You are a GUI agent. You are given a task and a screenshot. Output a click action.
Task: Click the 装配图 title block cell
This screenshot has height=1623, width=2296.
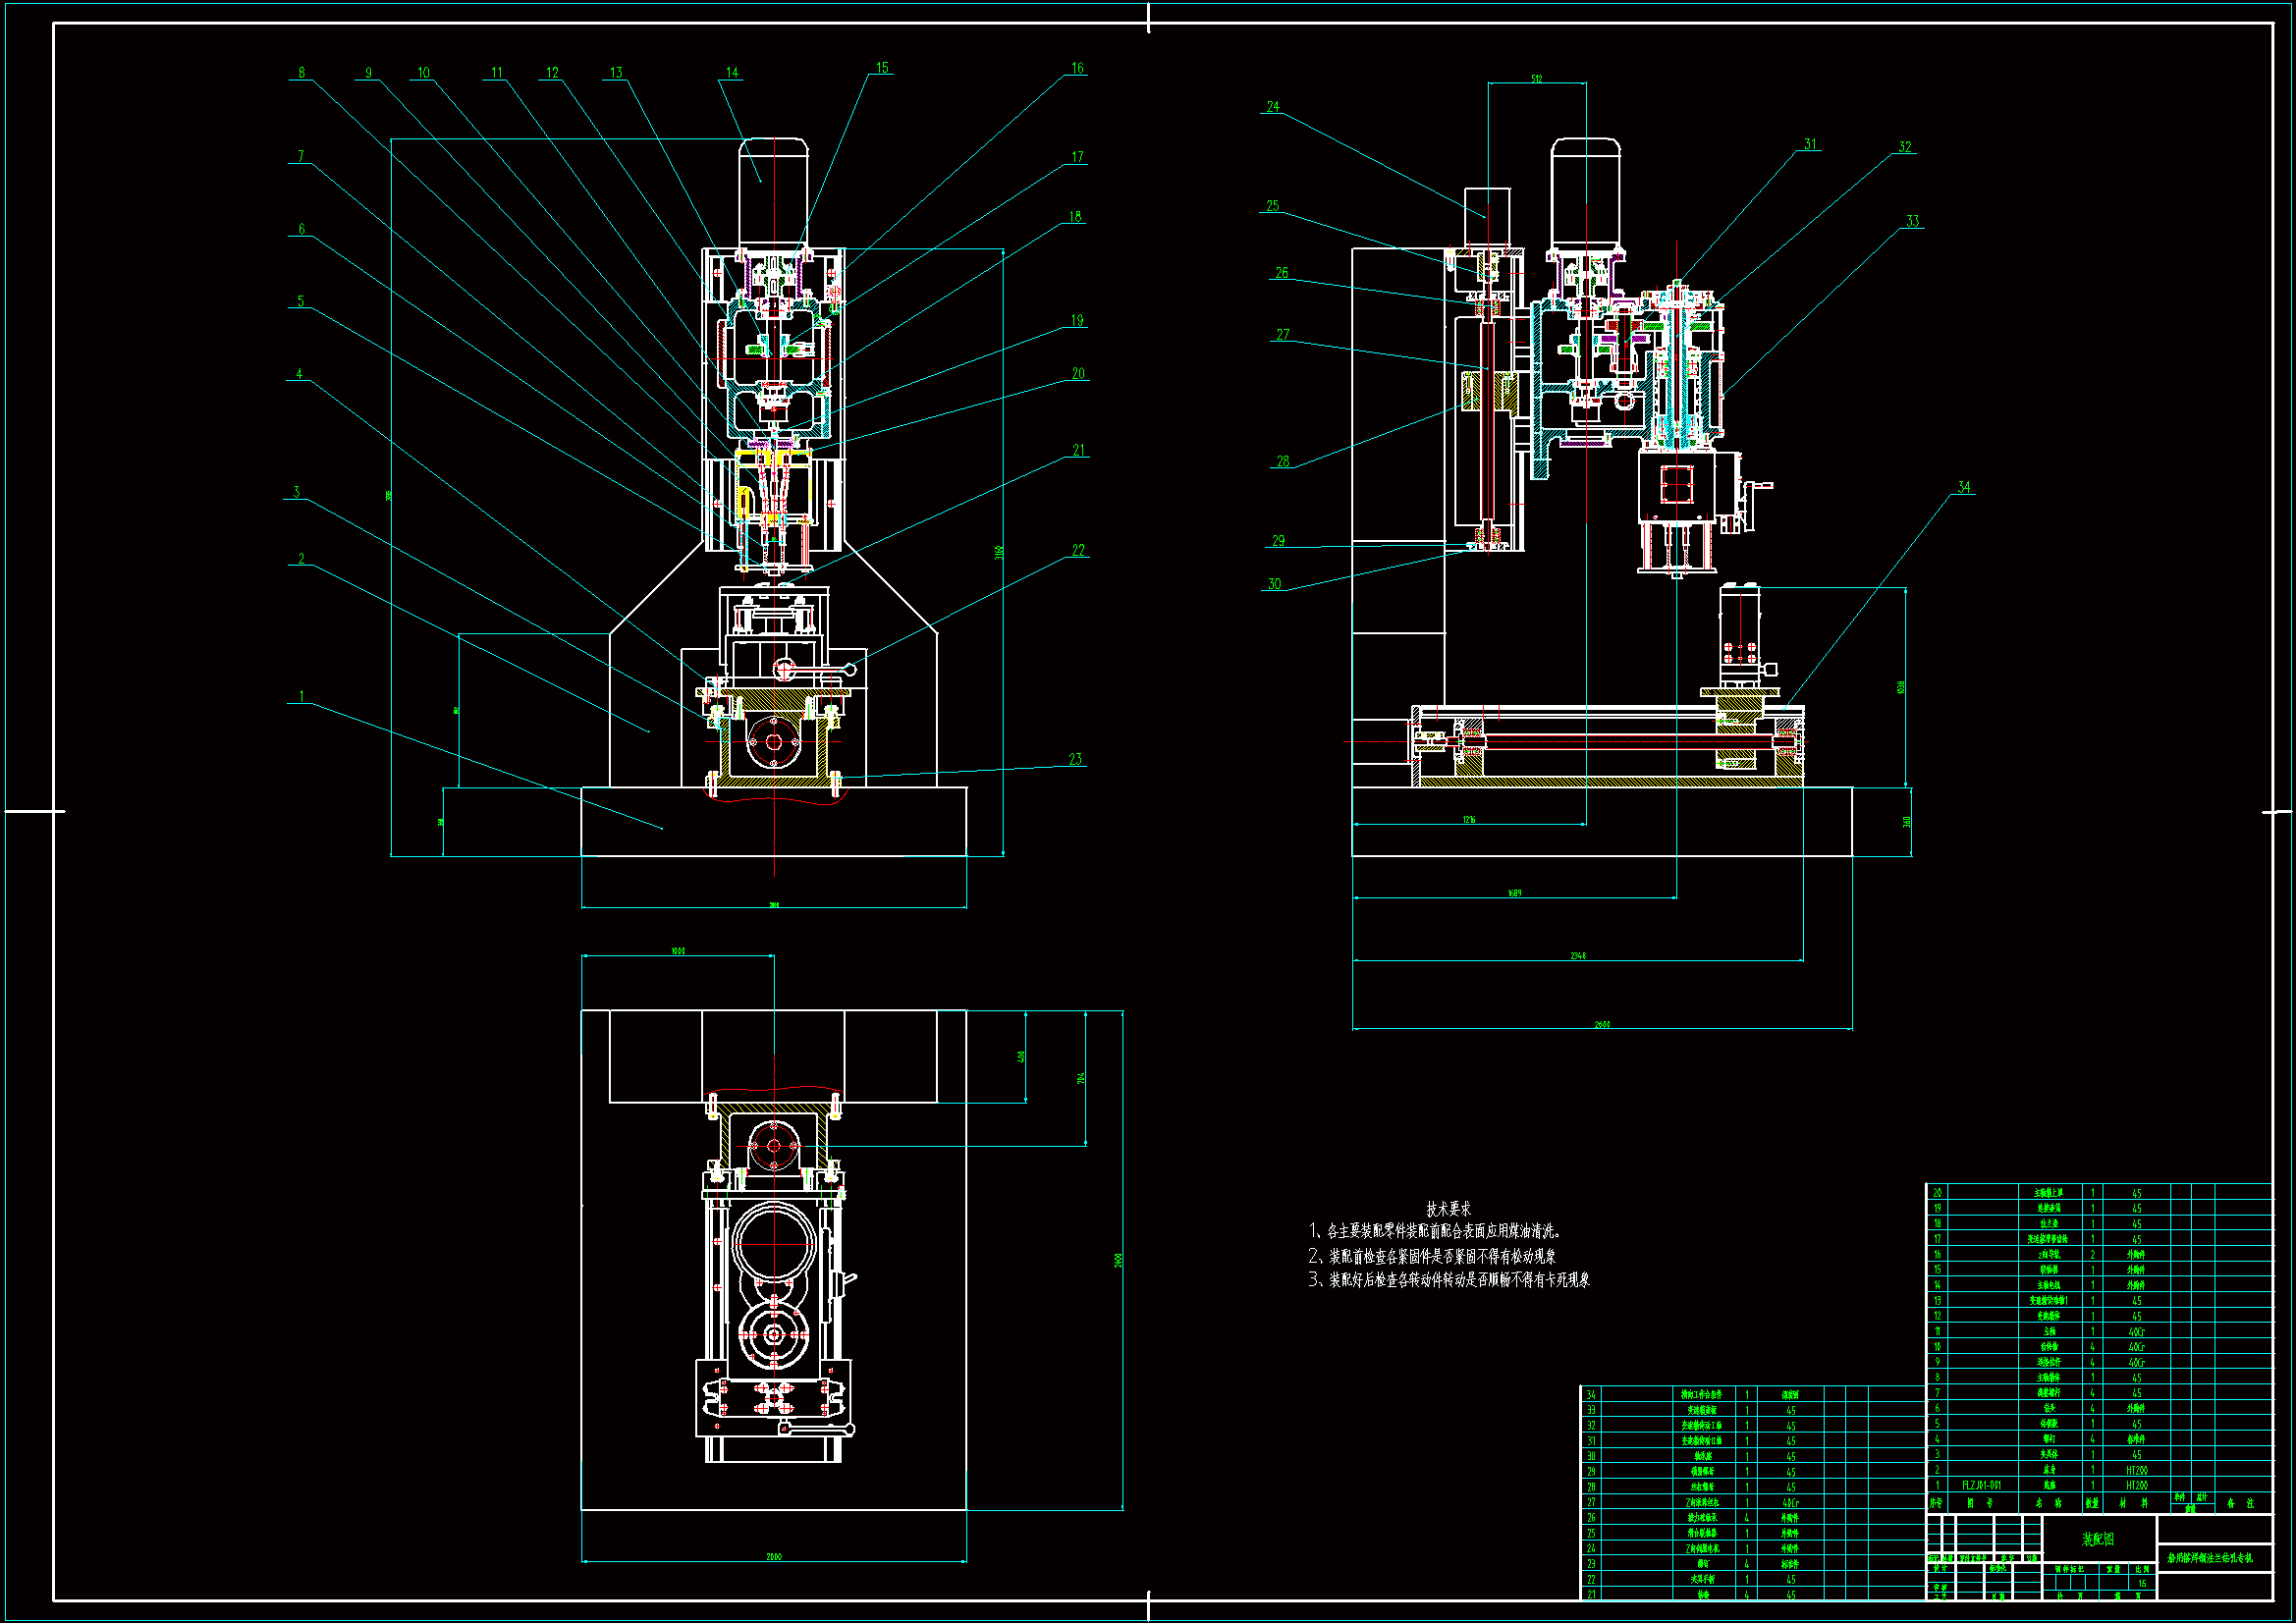2098,1539
